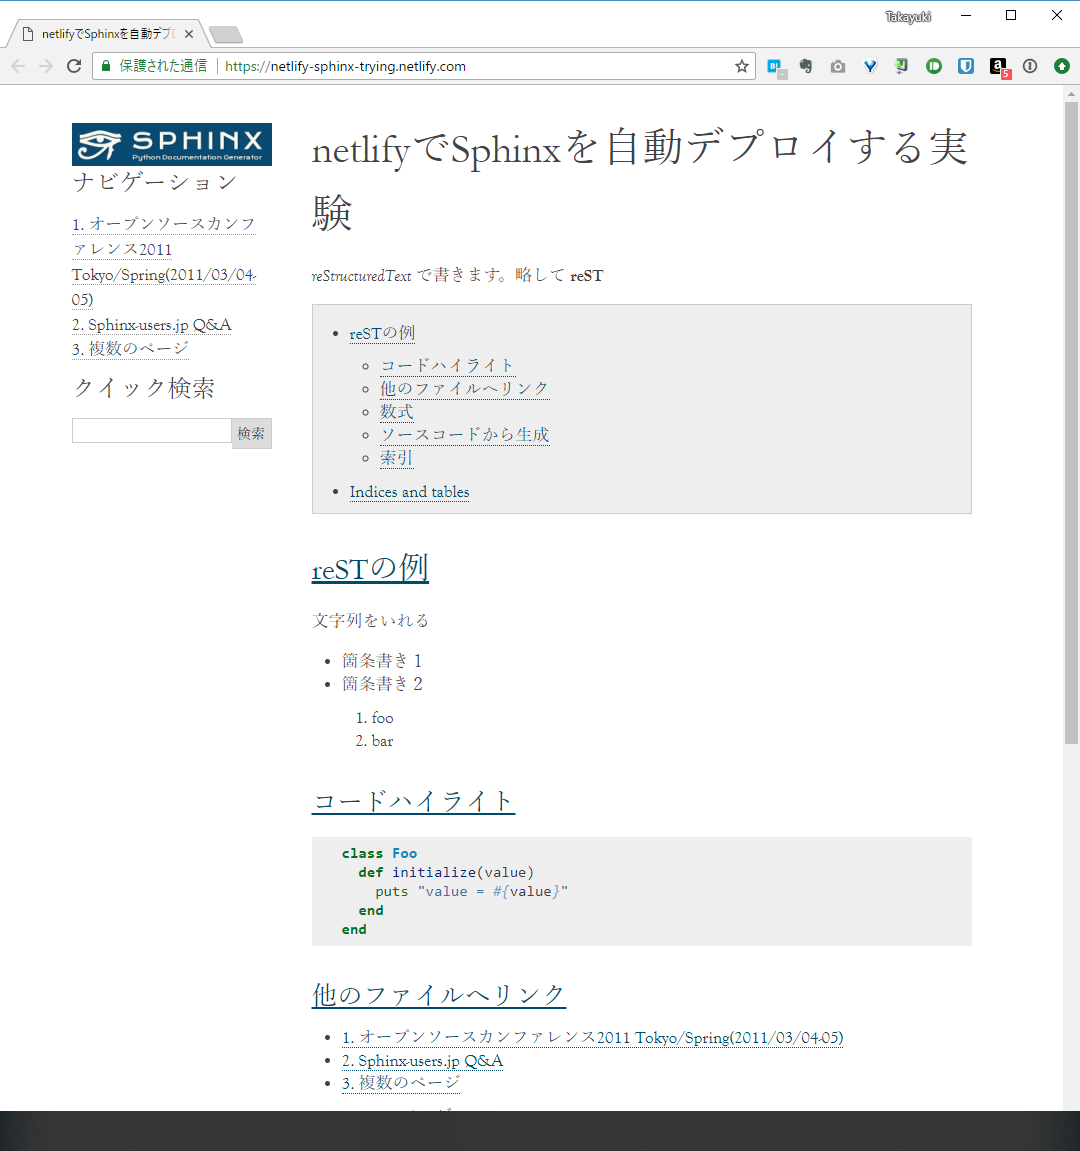Viewport: 1080px width, 1151px height.
Task: Click the blue funnel extension icon
Action: (870, 67)
